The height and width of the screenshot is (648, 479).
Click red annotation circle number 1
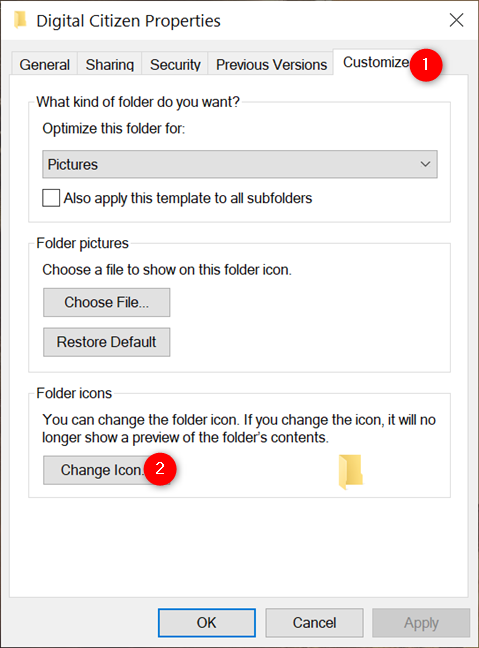click(426, 65)
